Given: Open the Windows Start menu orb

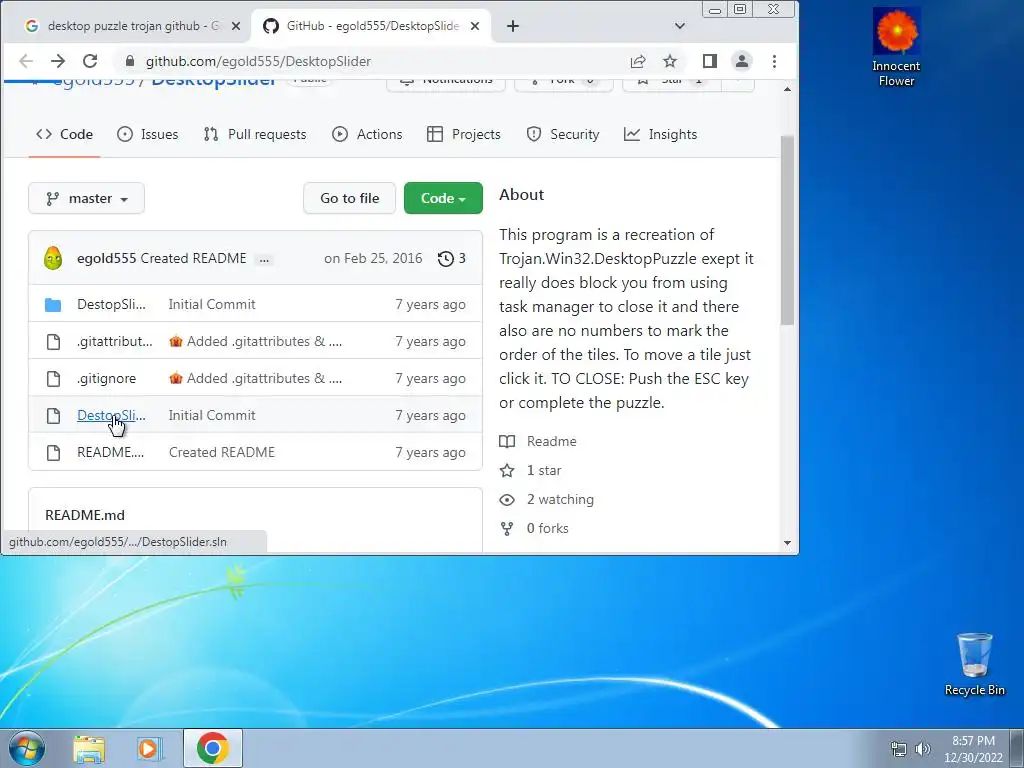Looking at the screenshot, I should 27,748.
